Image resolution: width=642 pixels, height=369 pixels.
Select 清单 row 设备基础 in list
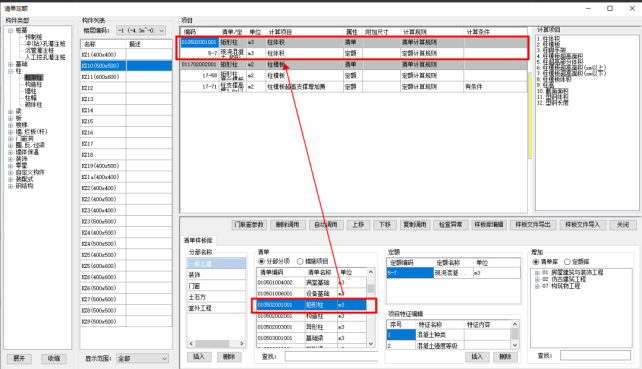312,294
